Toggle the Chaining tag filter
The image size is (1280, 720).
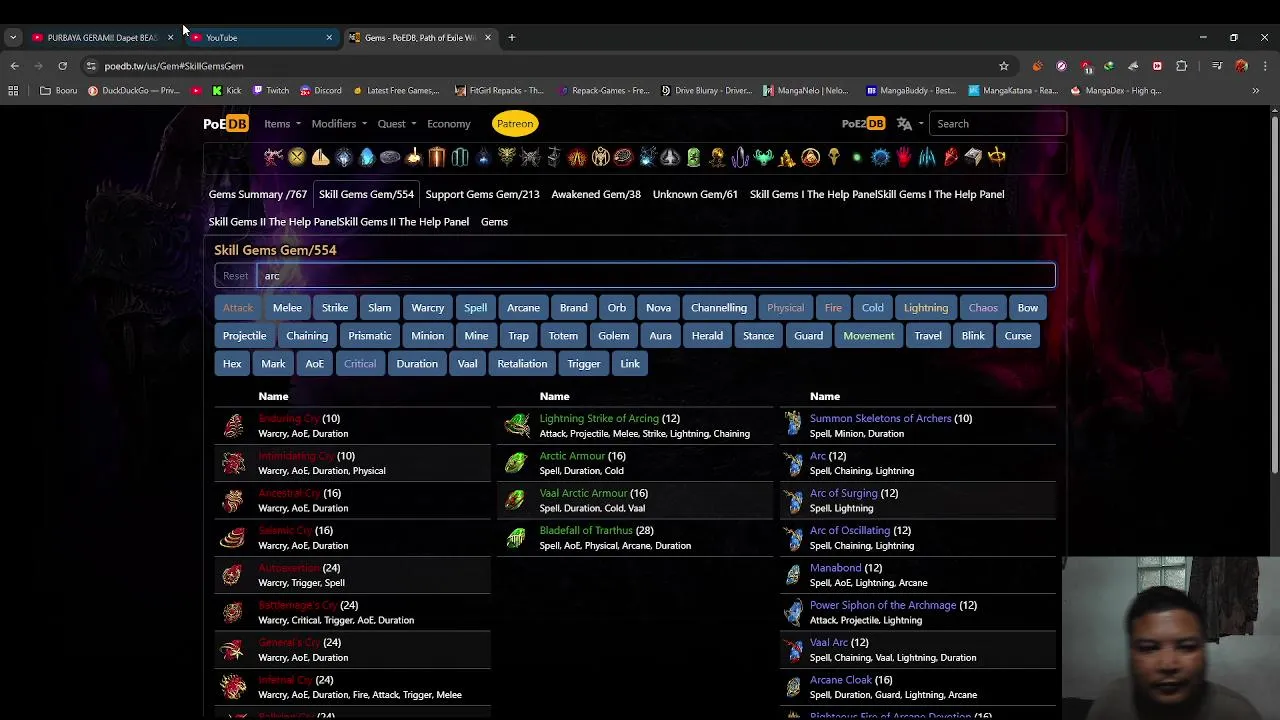pos(307,336)
